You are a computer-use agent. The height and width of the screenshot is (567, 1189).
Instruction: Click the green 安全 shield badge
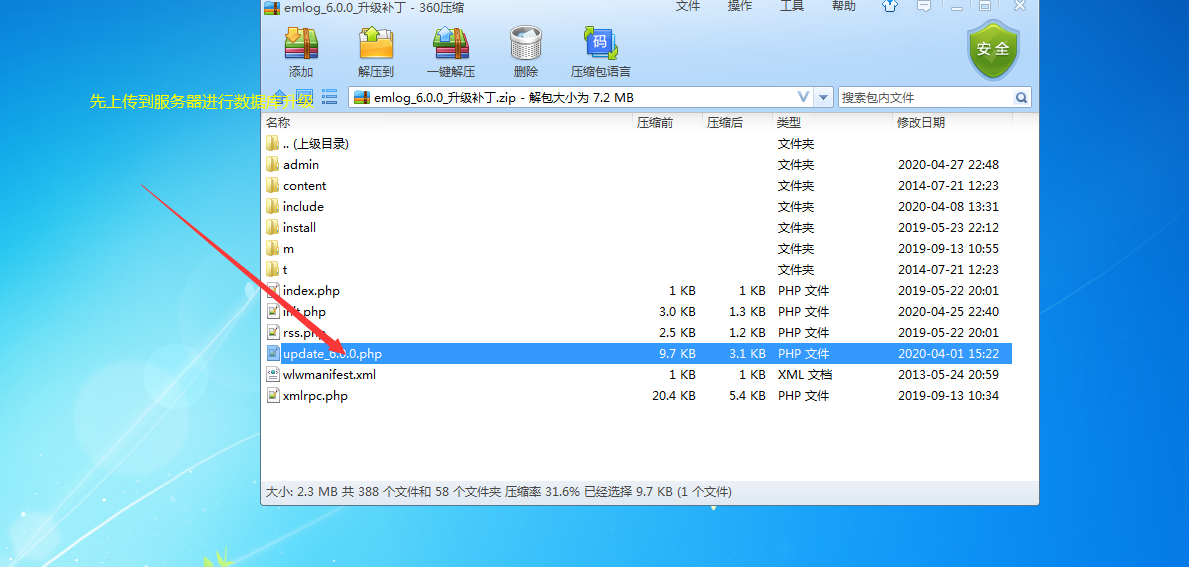[992, 50]
